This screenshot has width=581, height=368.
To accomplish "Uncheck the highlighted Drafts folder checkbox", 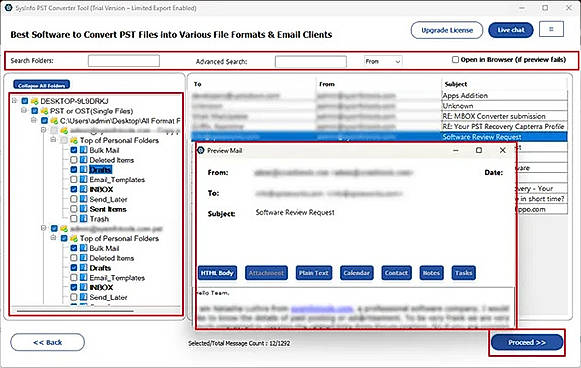I will pyautogui.click(x=74, y=169).
